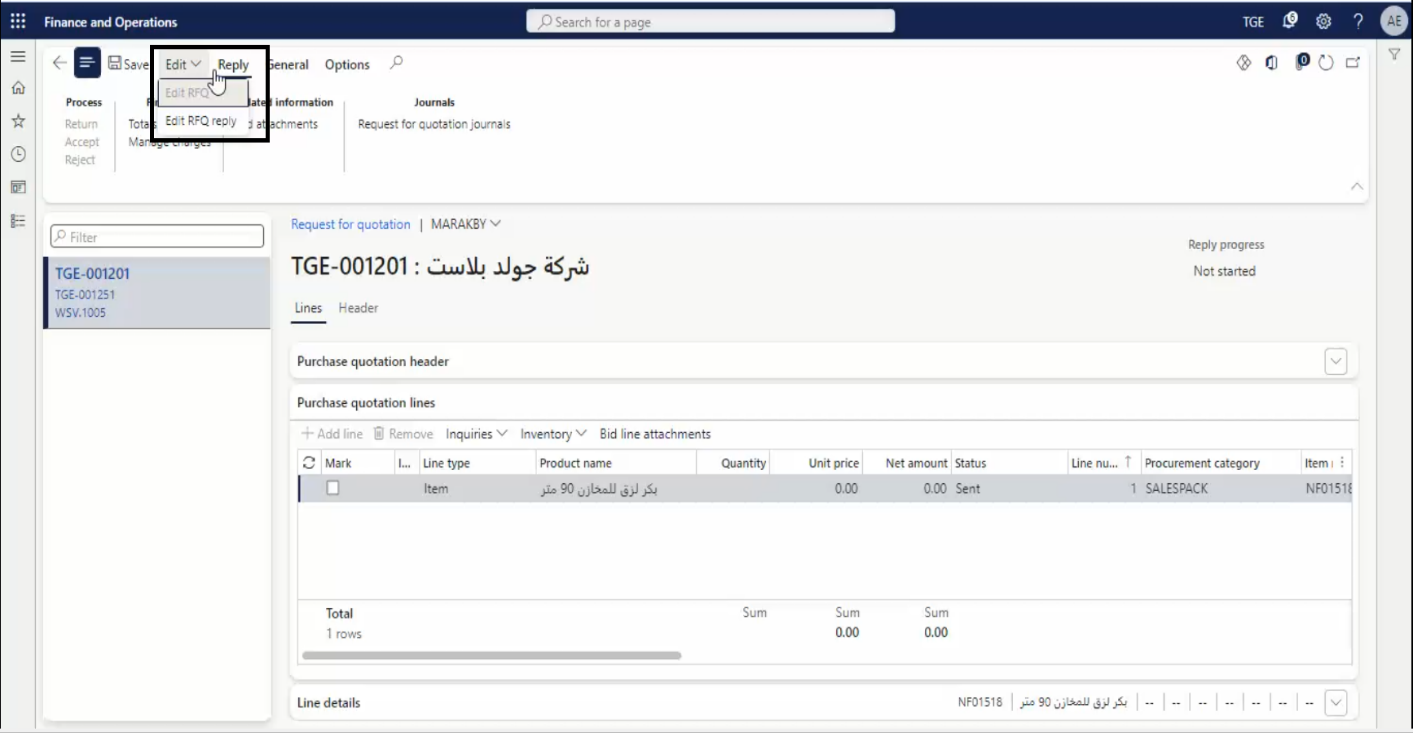Image resolution: width=1413 pixels, height=733 pixels.
Task: Expand the Edit dropdown menu
Action: click(183, 64)
